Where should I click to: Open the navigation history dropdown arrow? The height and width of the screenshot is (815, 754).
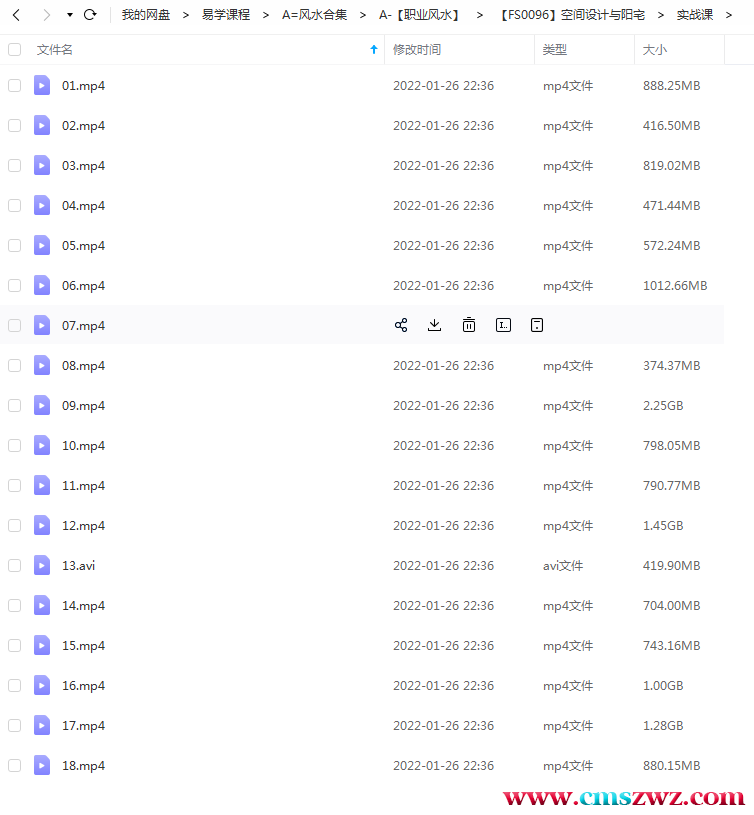69,15
